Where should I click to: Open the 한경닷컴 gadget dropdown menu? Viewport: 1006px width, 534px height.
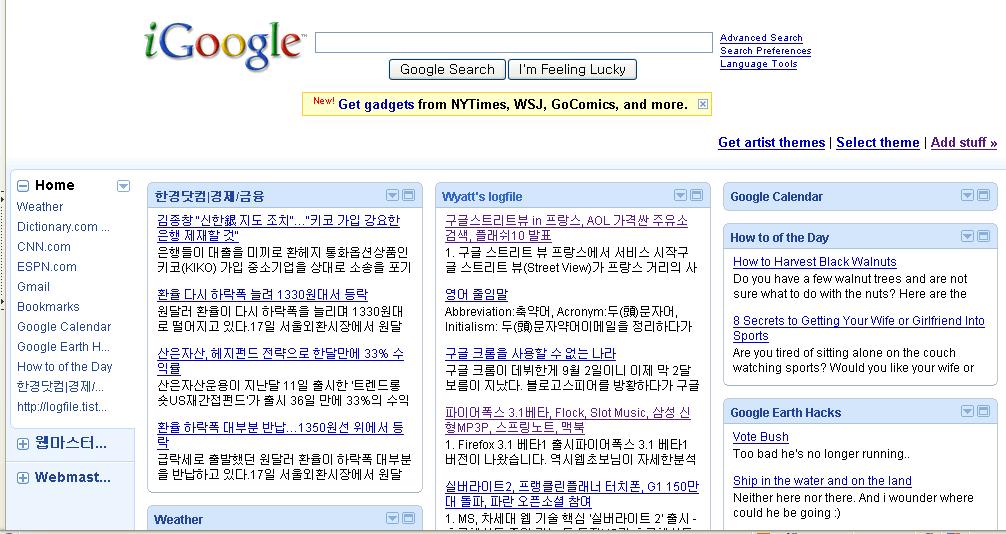pyautogui.click(x=392, y=195)
